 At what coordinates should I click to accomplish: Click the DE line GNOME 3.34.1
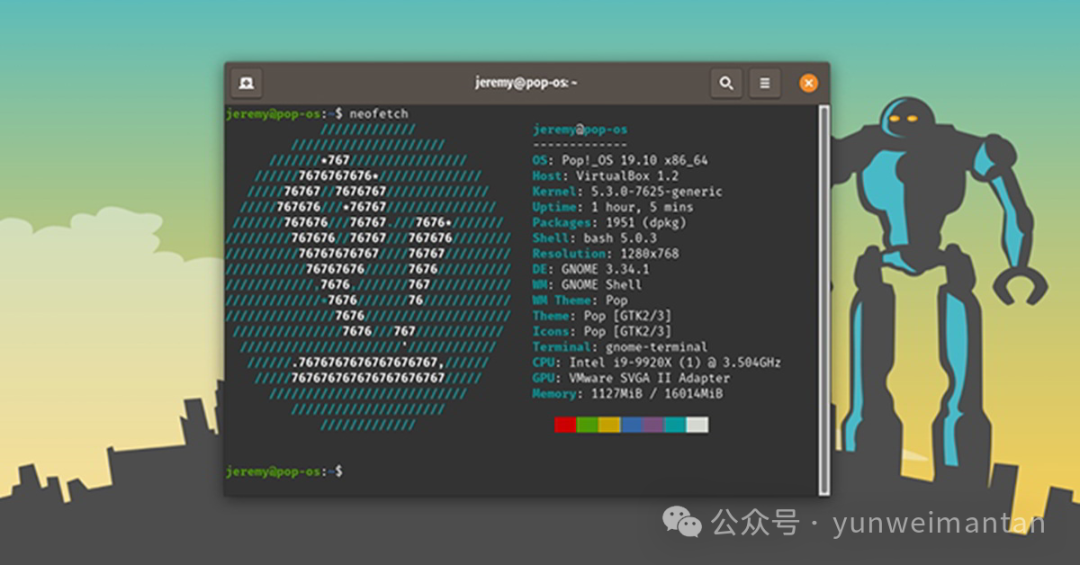[591, 269]
